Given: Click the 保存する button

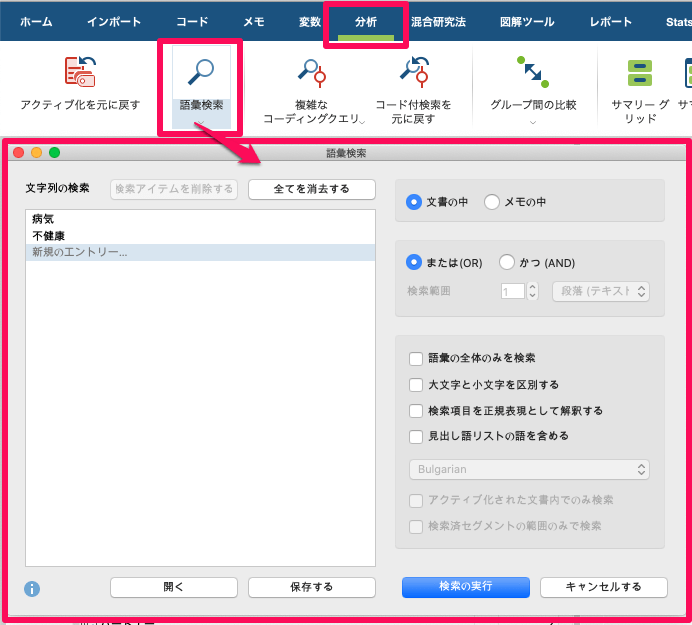Looking at the screenshot, I should point(312,587).
